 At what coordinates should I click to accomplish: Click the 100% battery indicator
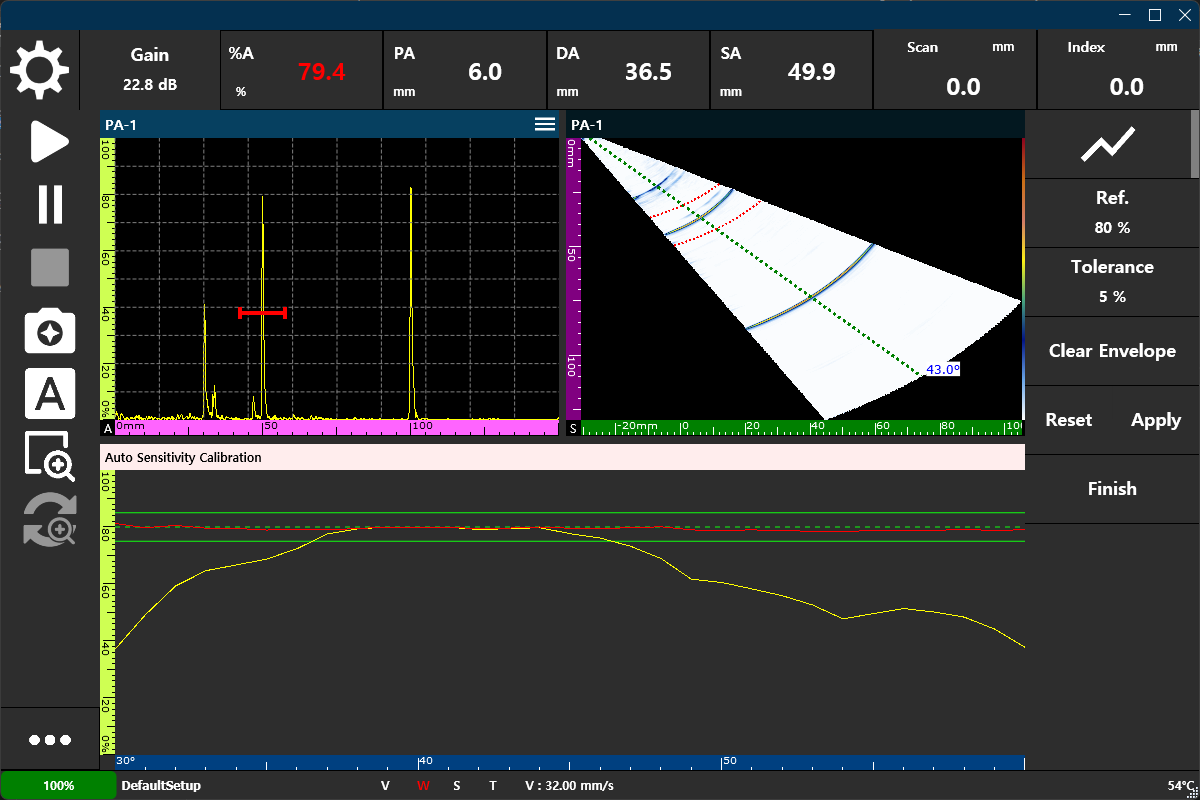[x=58, y=785]
